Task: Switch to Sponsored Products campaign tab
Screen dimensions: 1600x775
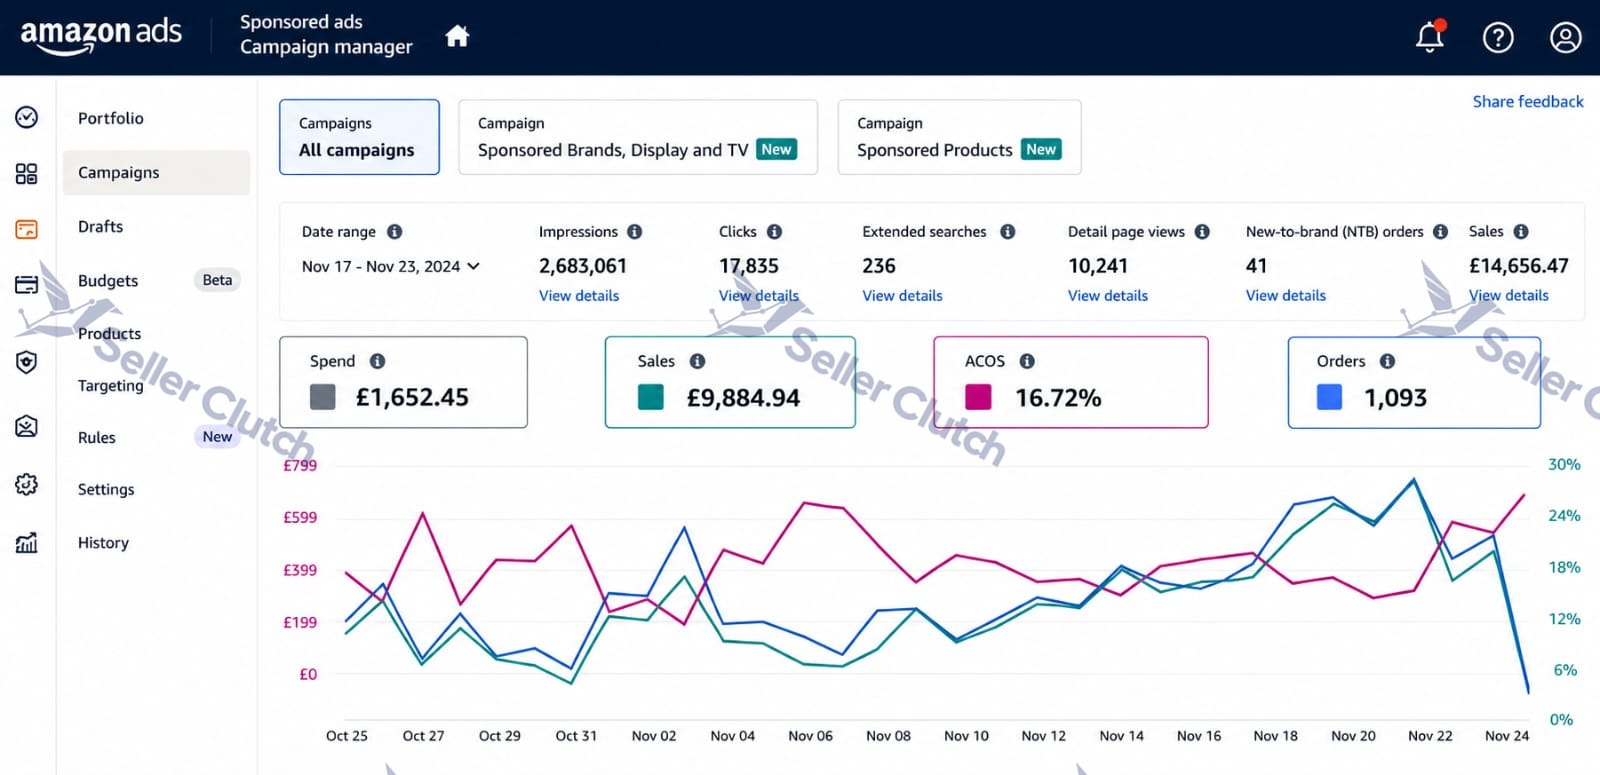Action: tap(959, 137)
